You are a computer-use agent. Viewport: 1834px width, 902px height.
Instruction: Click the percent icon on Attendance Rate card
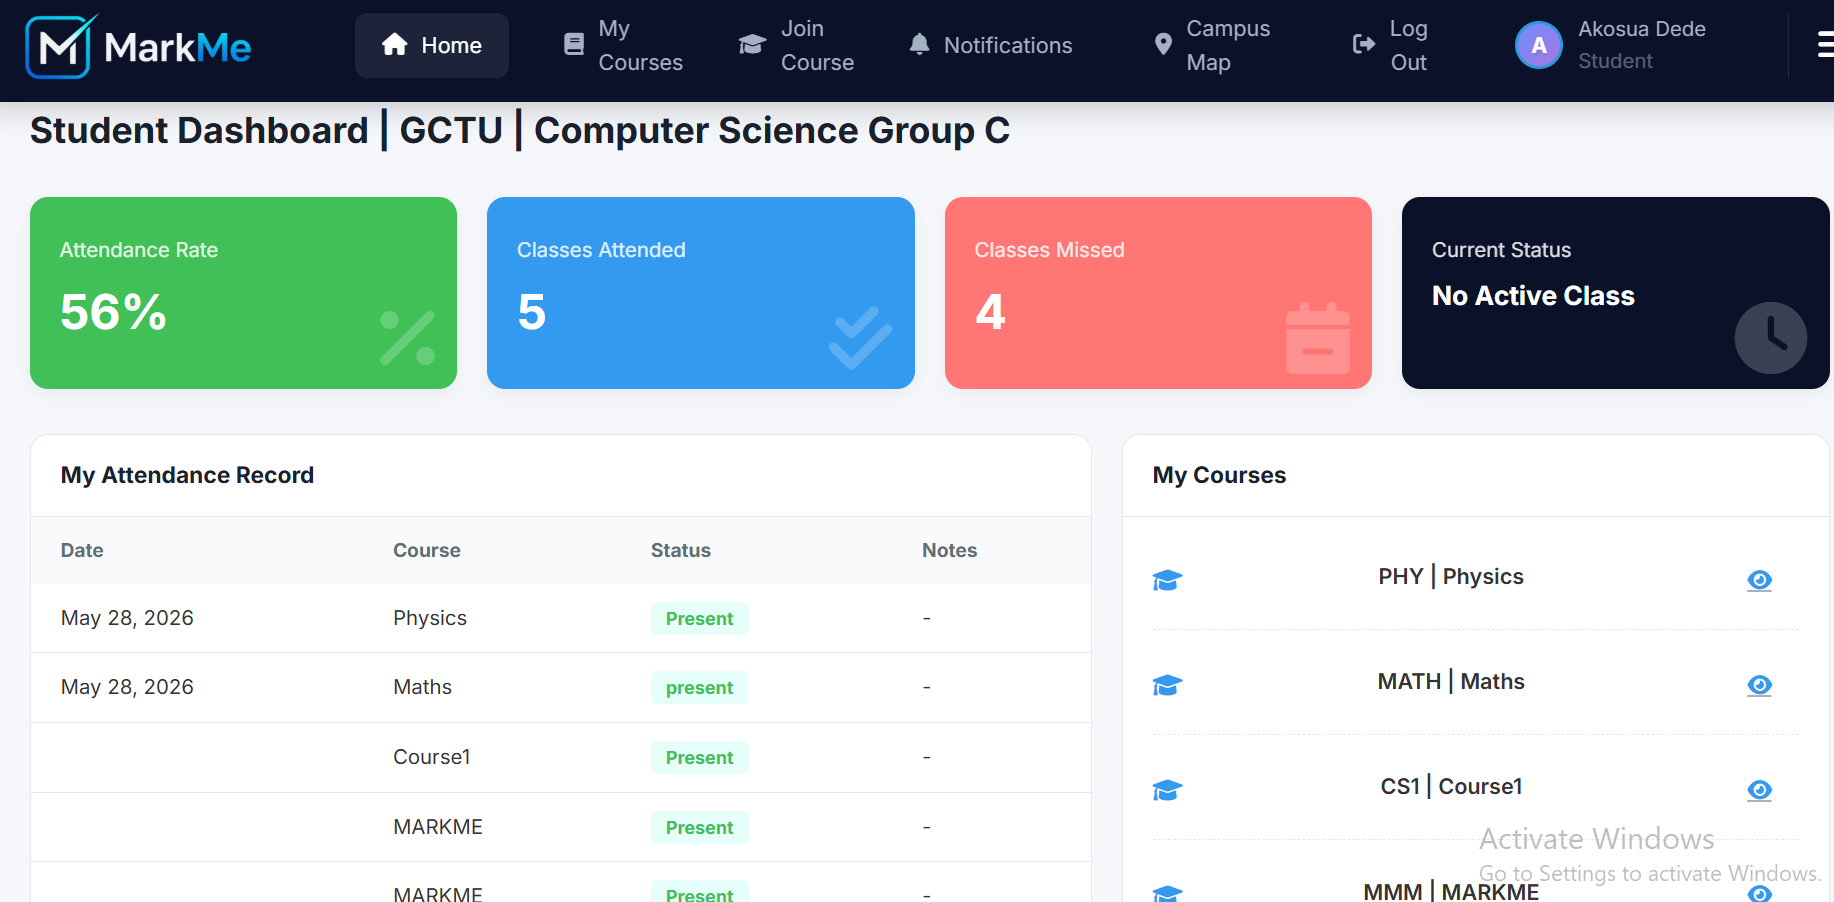pos(408,338)
